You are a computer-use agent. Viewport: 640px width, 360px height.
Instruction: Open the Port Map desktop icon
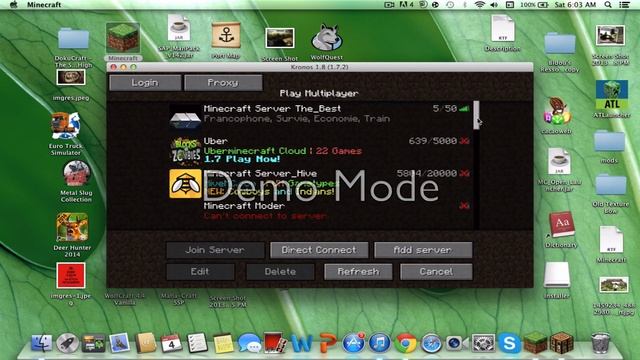[226, 36]
